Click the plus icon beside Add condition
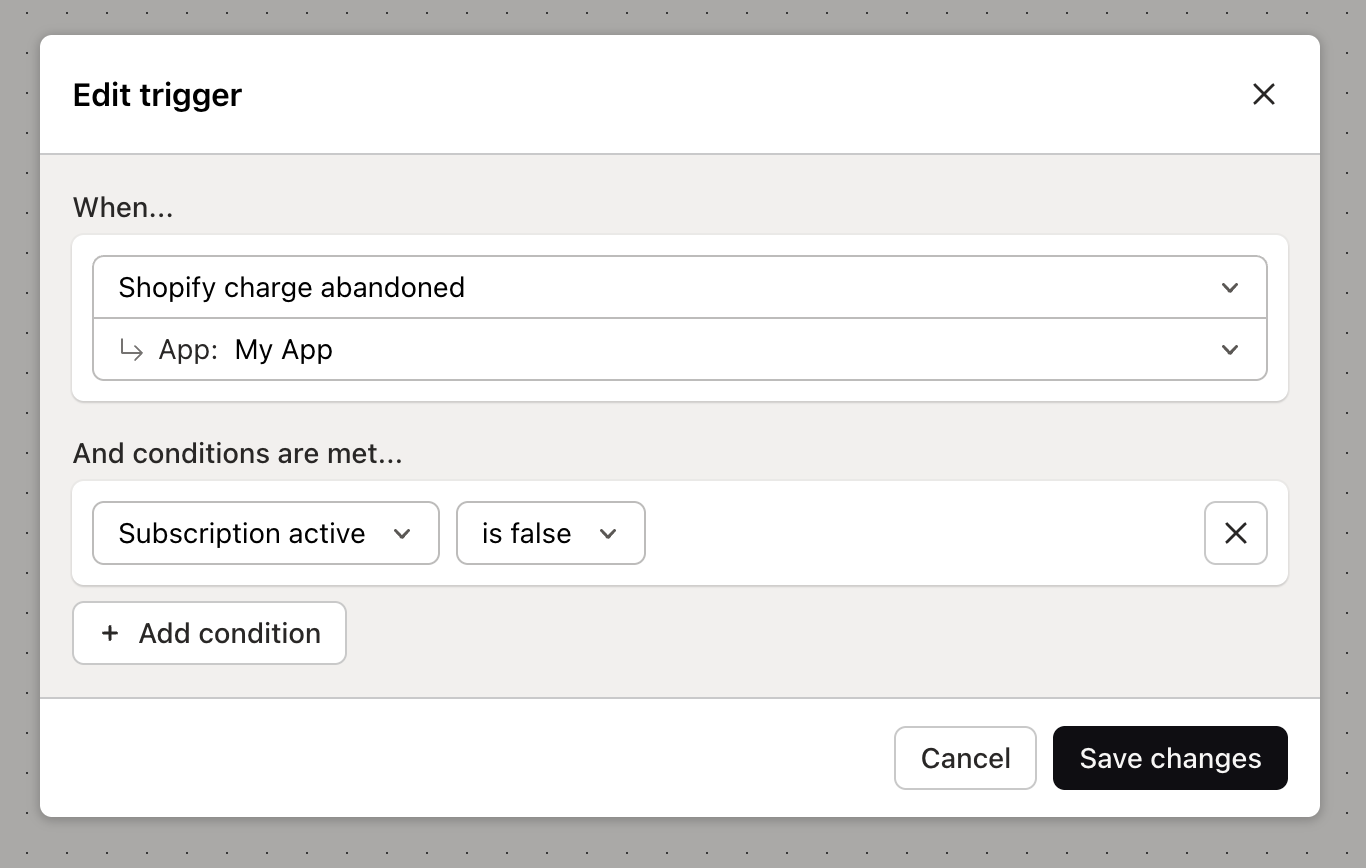 [x=109, y=633]
